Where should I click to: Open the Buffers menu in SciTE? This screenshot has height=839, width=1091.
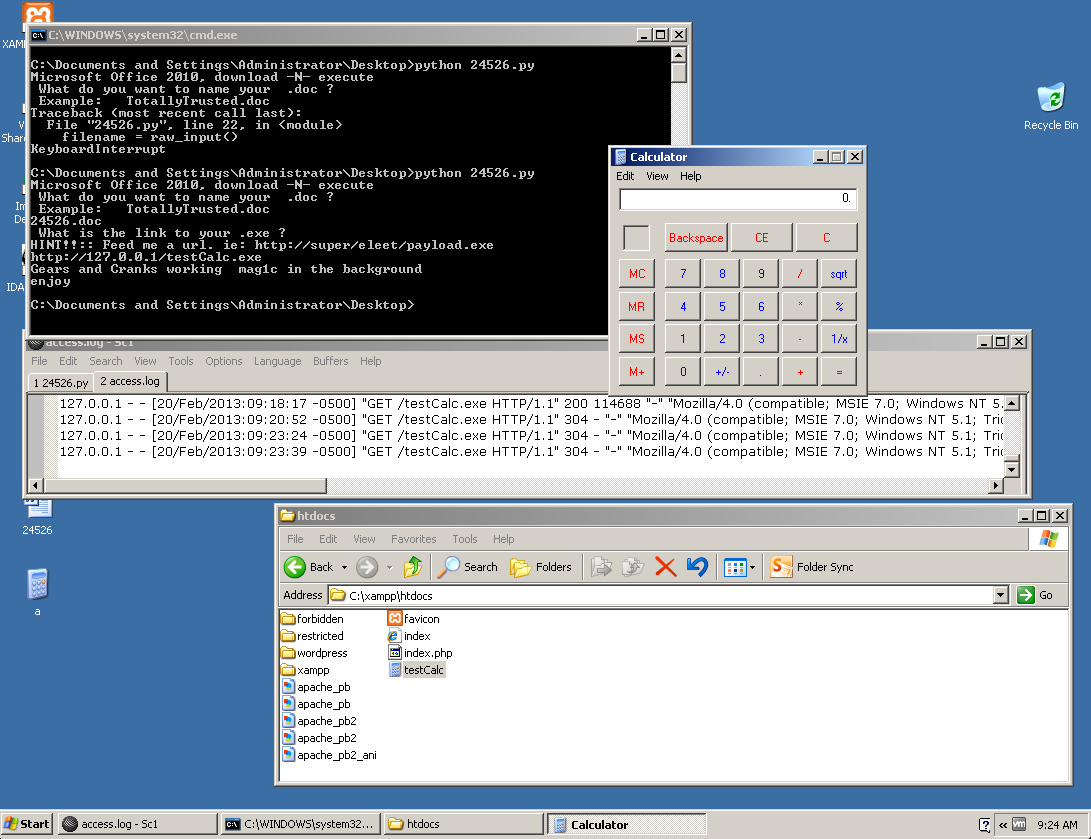tap(331, 361)
